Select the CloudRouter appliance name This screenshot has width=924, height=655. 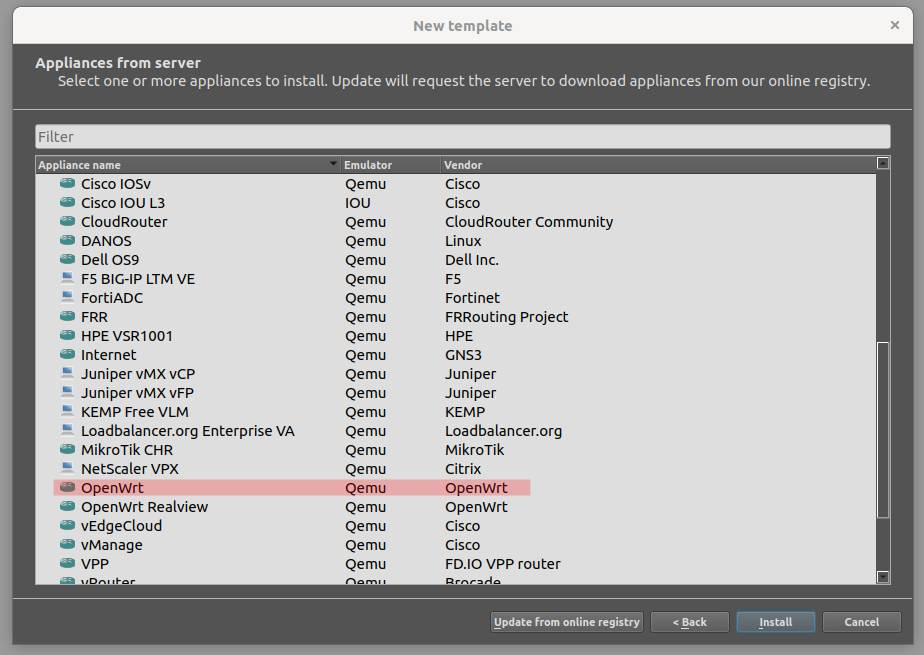click(124, 221)
